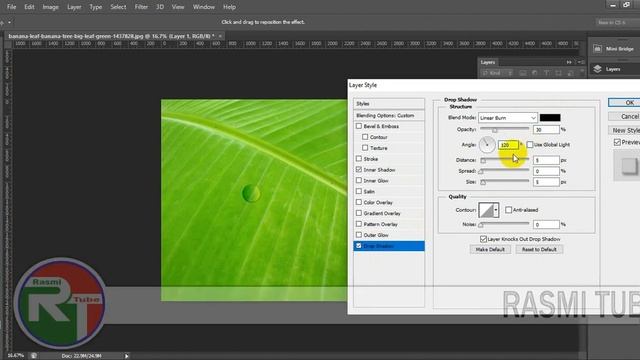The height and width of the screenshot is (360, 640).
Task: Select the Styles list header
Action: (x=389, y=104)
